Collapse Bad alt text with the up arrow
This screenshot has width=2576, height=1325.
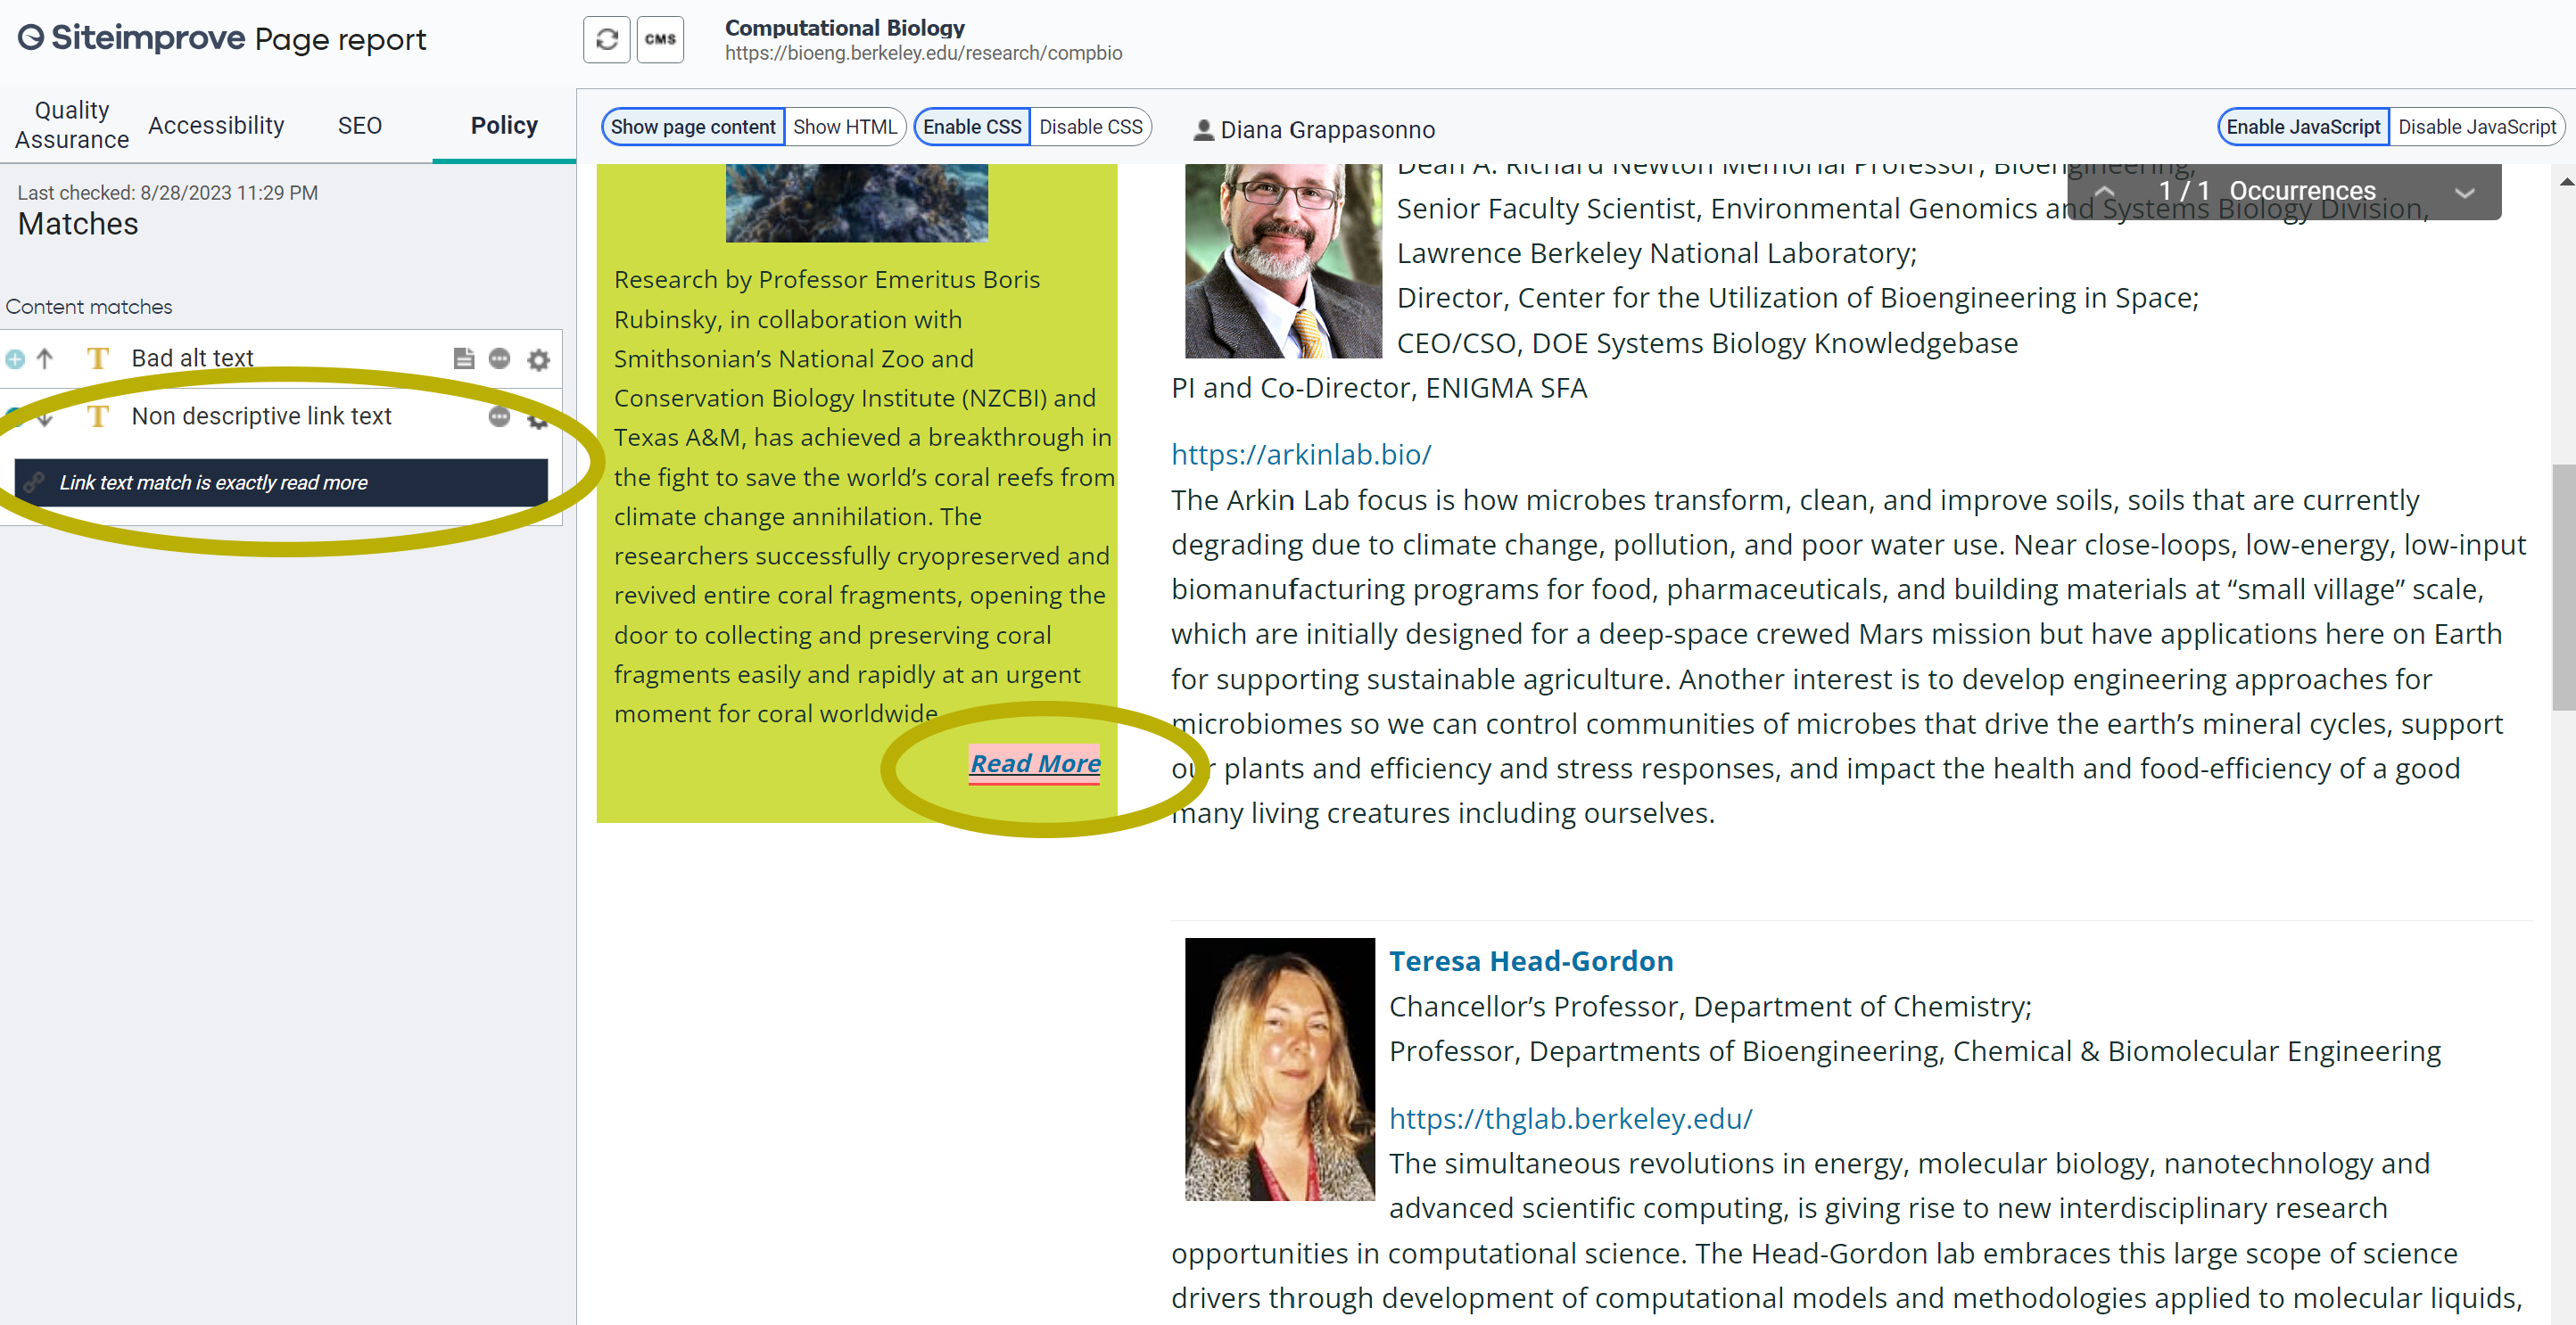coord(44,358)
